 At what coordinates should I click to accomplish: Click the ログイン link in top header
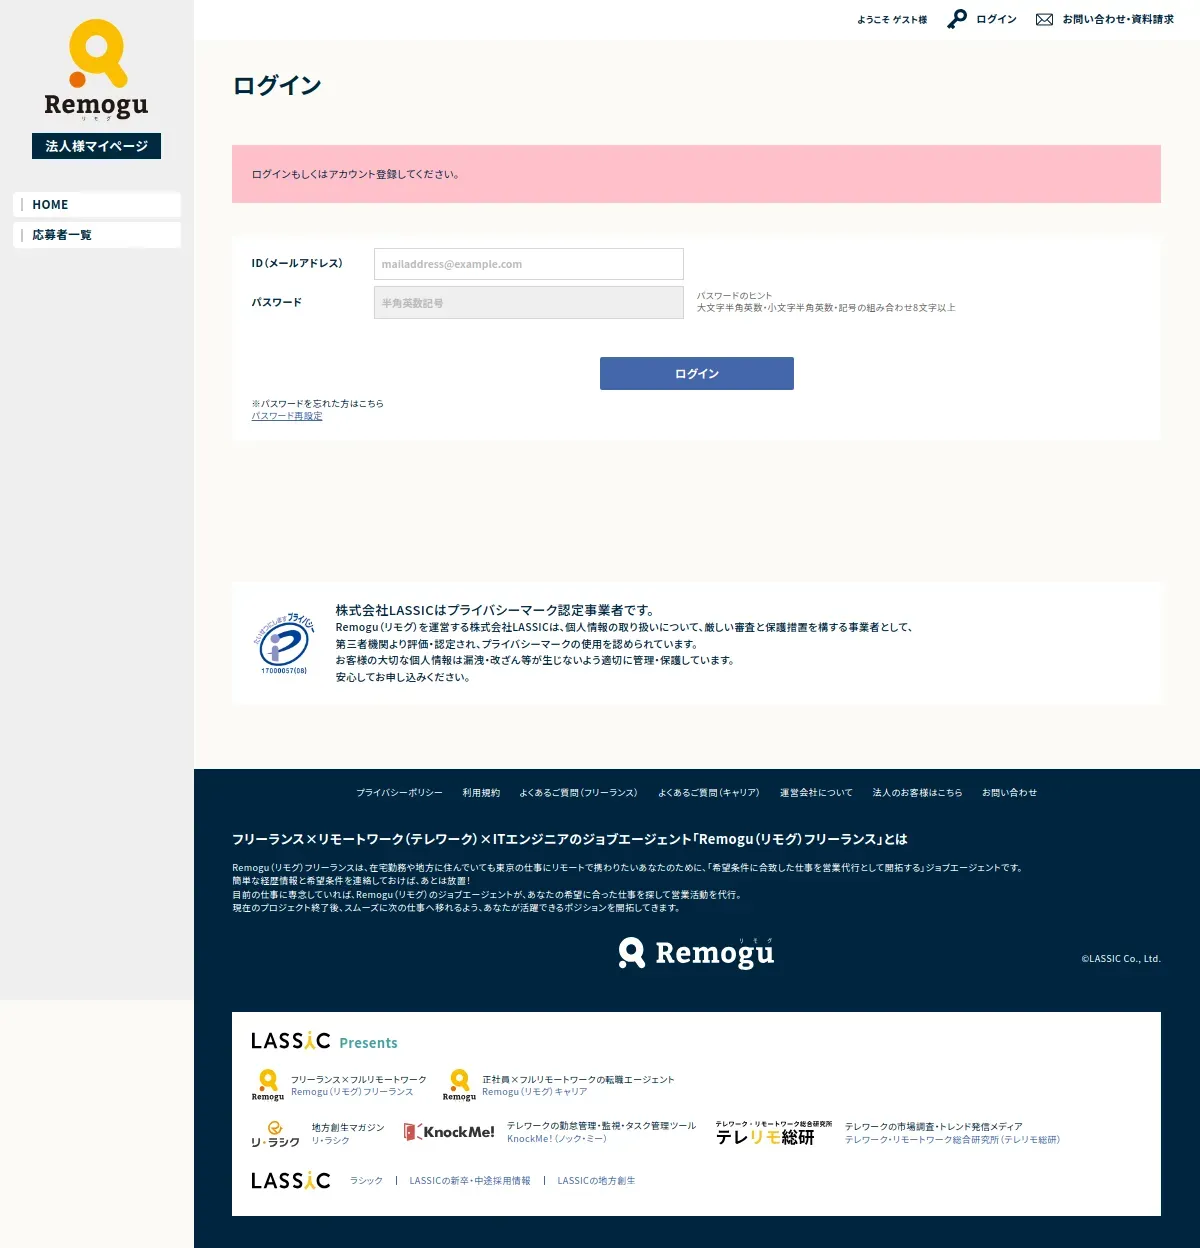pyautogui.click(x=996, y=19)
